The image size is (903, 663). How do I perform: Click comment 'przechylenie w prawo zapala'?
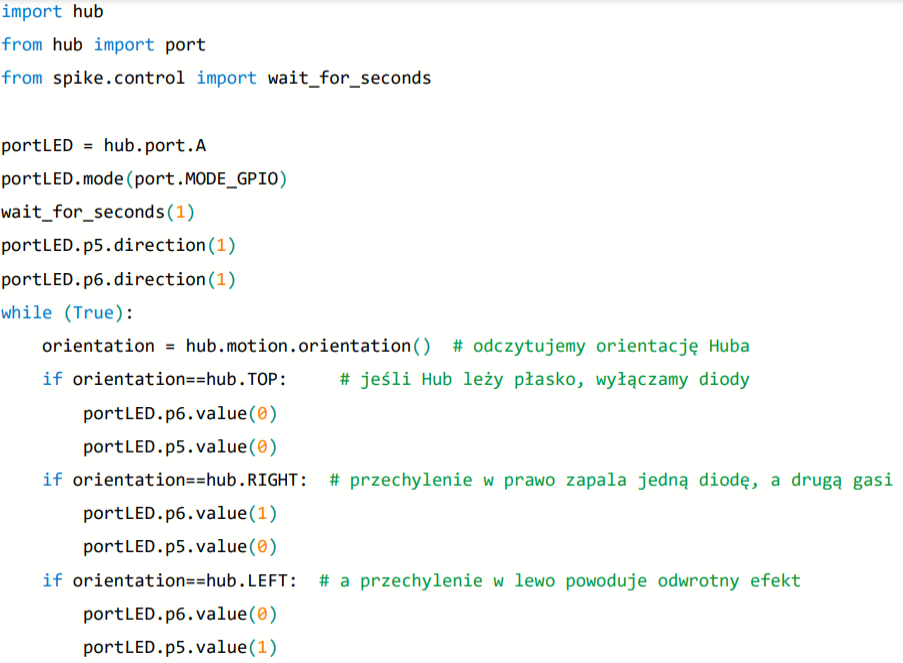click(x=488, y=480)
